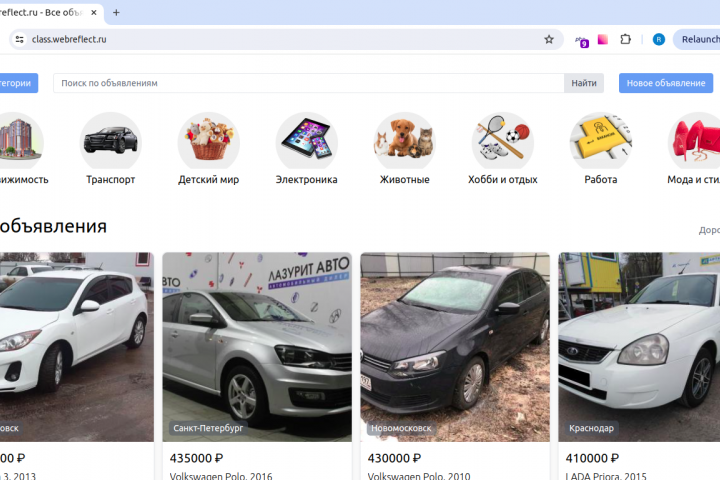Select the Детский мир category label
Image resolution: width=720 pixels, height=480 pixels.
point(208,180)
